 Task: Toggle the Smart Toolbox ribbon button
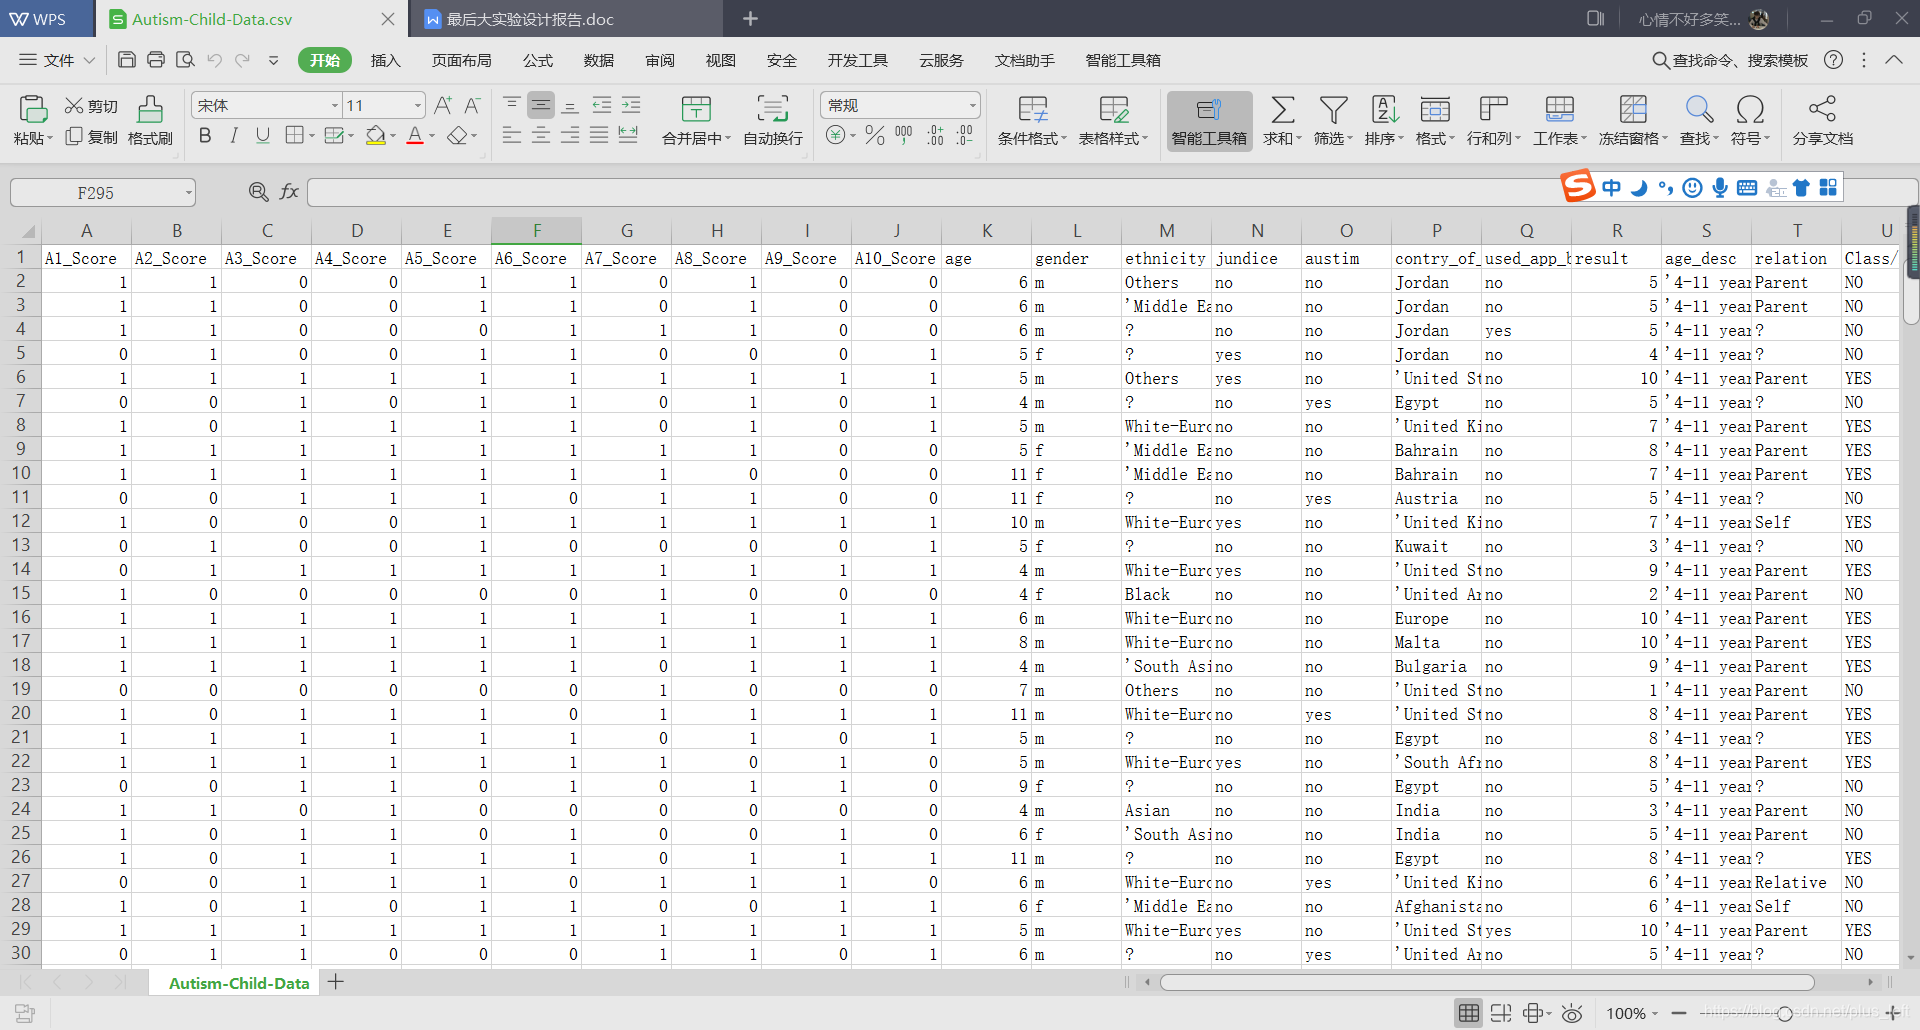[x=1209, y=121]
